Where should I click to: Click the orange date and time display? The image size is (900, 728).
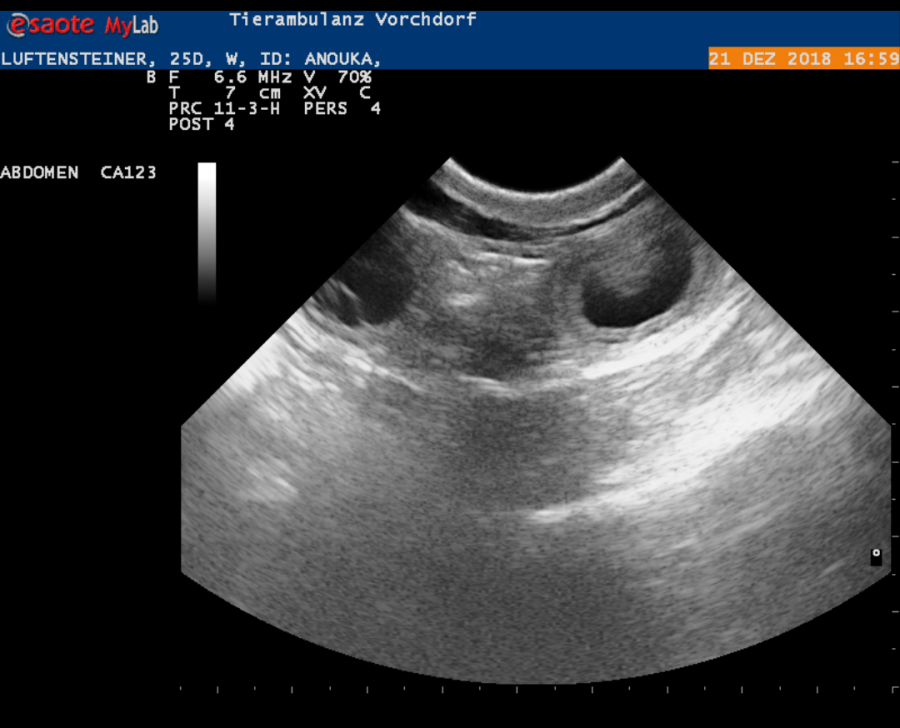click(x=803, y=59)
